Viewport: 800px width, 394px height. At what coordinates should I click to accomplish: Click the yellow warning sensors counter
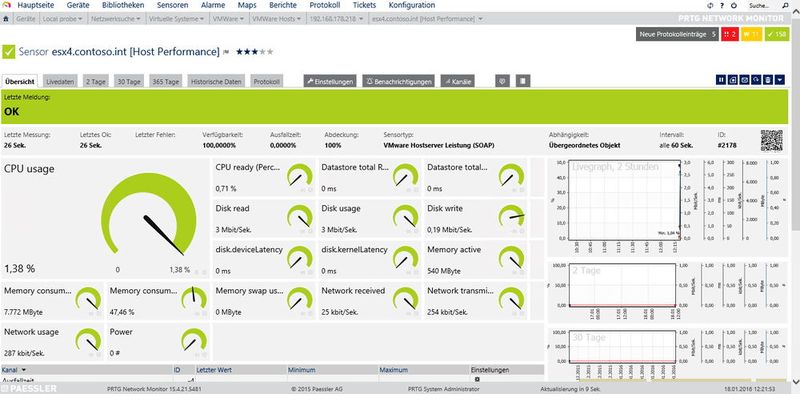752,35
